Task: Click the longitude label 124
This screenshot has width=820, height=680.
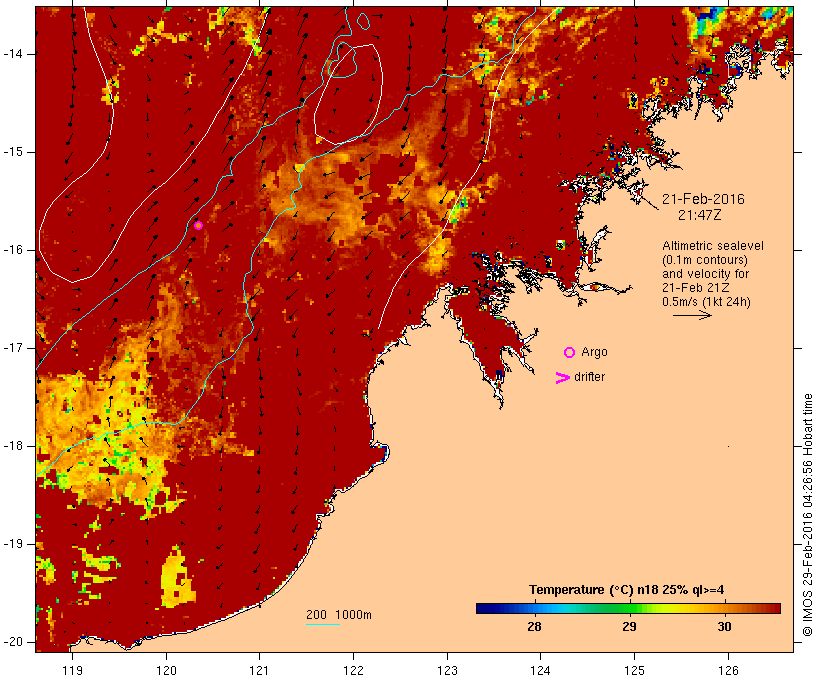Action: click(x=540, y=671)
